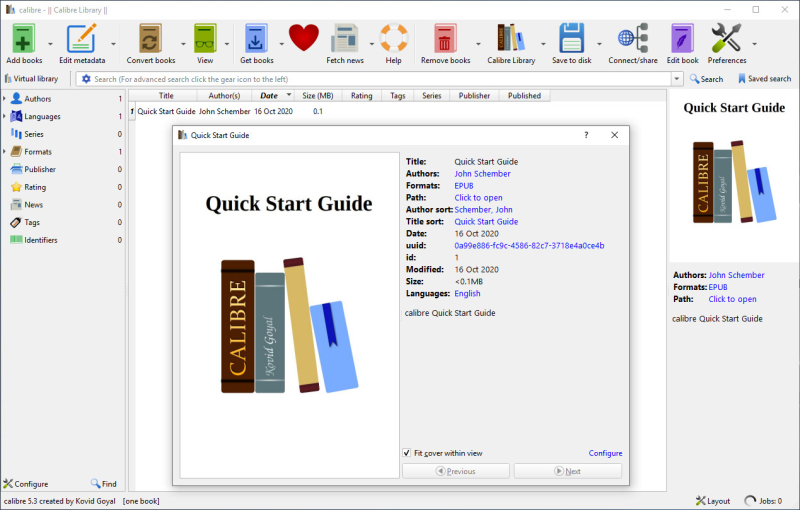Screen dimensions: 800x510
Task: Uncheck Fit cover within view
Action: (407, 453)
